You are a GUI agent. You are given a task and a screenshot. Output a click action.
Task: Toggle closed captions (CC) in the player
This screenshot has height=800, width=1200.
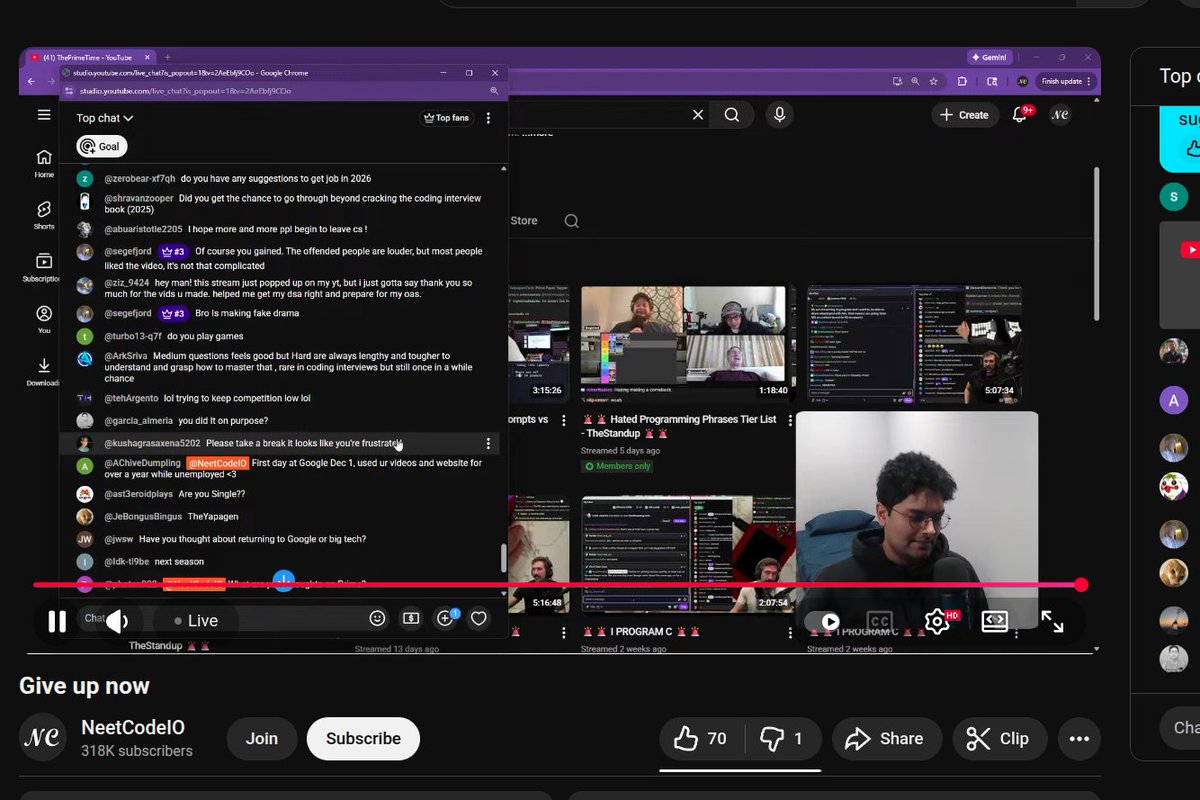[879, 621]
